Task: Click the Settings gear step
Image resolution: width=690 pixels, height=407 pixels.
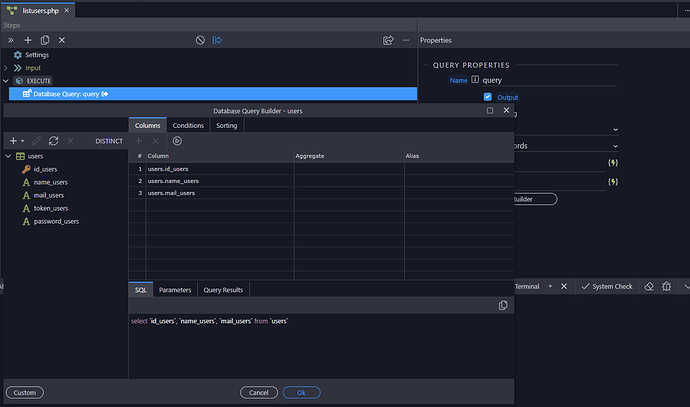Action: [x=31, y=55]
